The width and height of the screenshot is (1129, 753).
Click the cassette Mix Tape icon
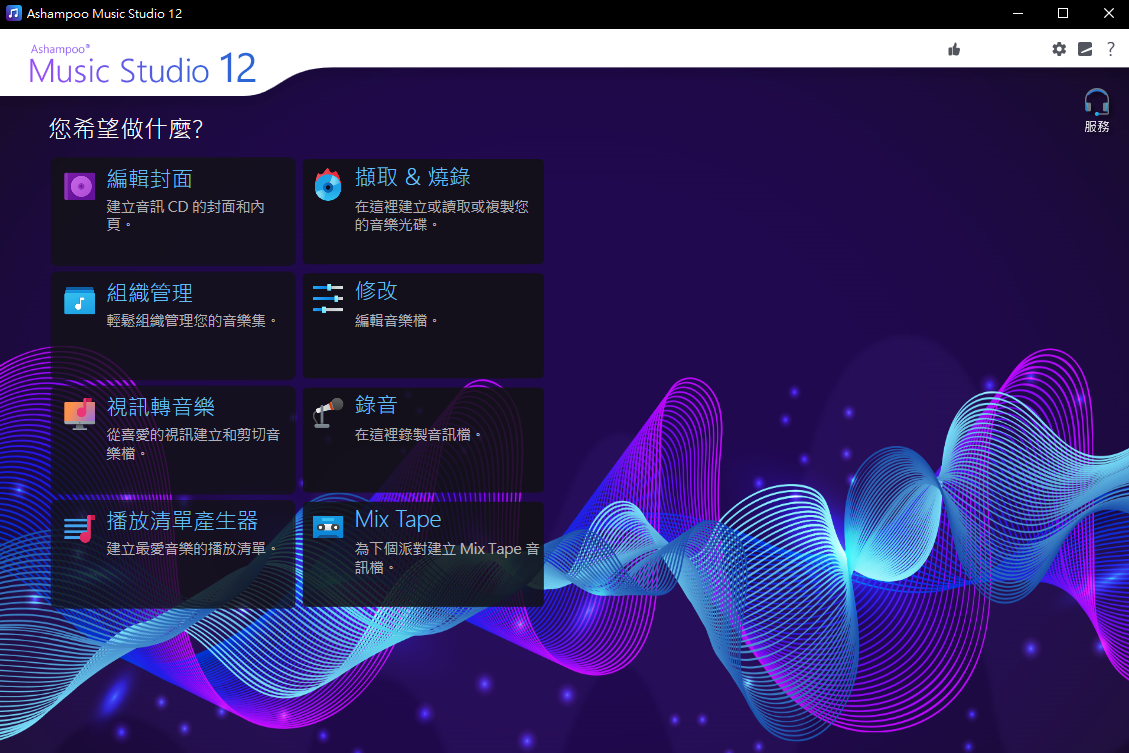point(328,527)
